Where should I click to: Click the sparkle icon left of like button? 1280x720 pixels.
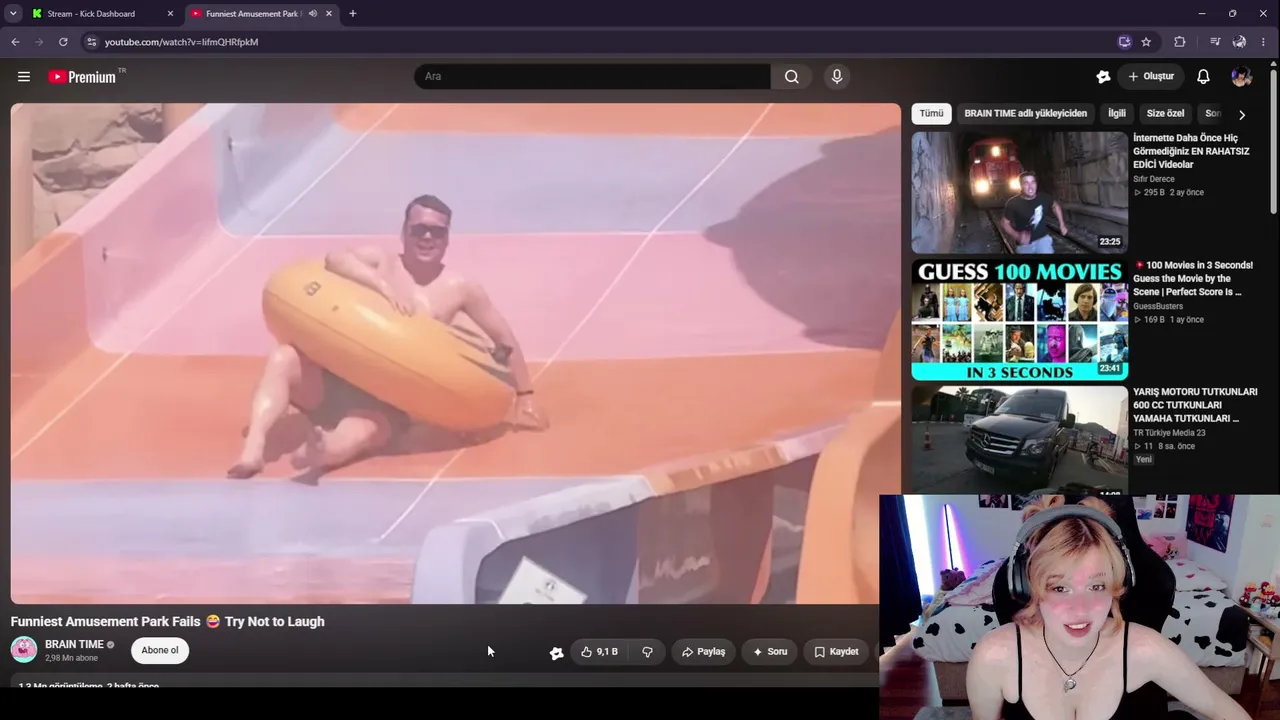556,653
